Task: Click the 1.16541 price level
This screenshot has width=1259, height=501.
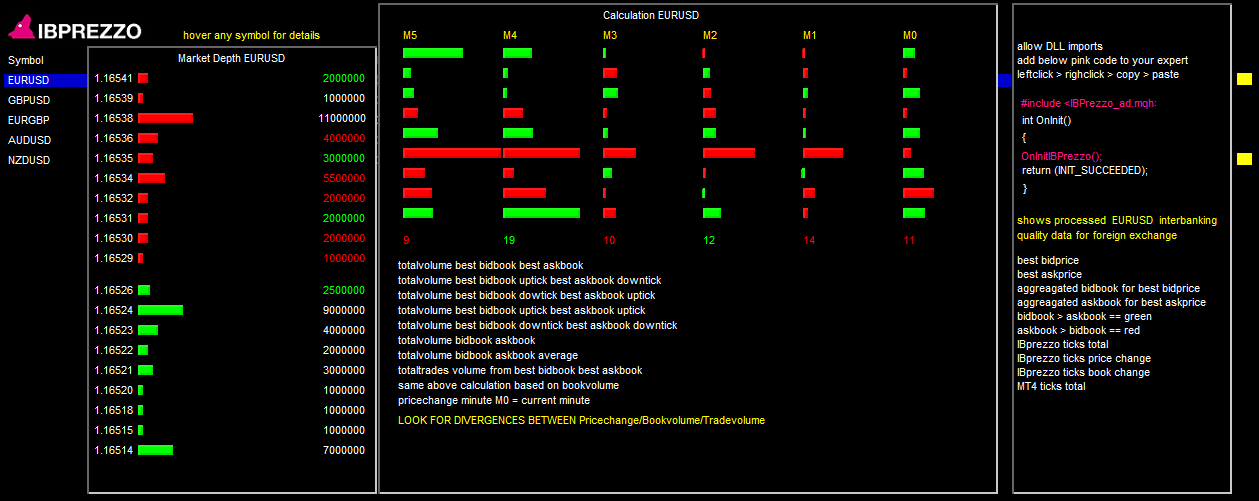Action: 113,78
